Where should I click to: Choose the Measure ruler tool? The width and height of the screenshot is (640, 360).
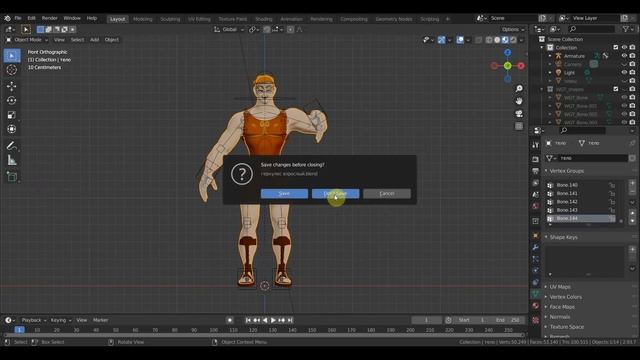pyautogui.click(x=12, y=160)
